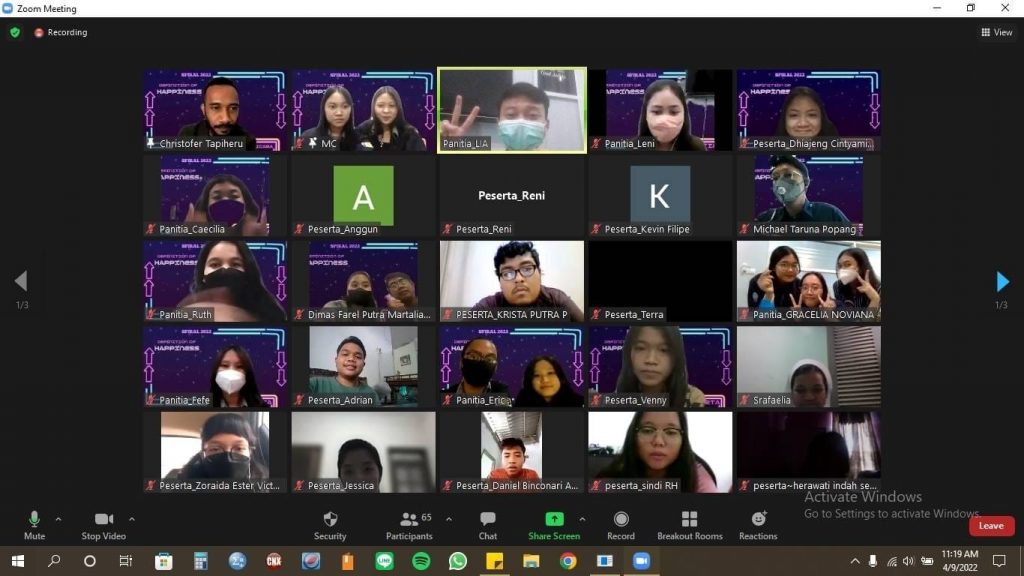Select Panitia_GRACELIA NOVIANA video tile
Screen dimensions: 1024x576
pos(808,281)
